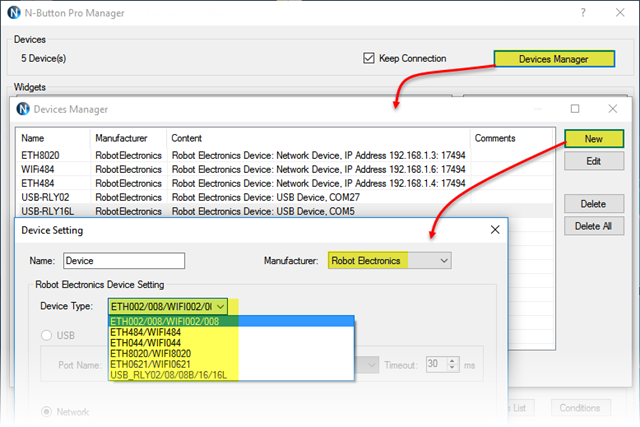
Task: Pick ETH8020/WIFI8020 device type option
Action: 231,354
